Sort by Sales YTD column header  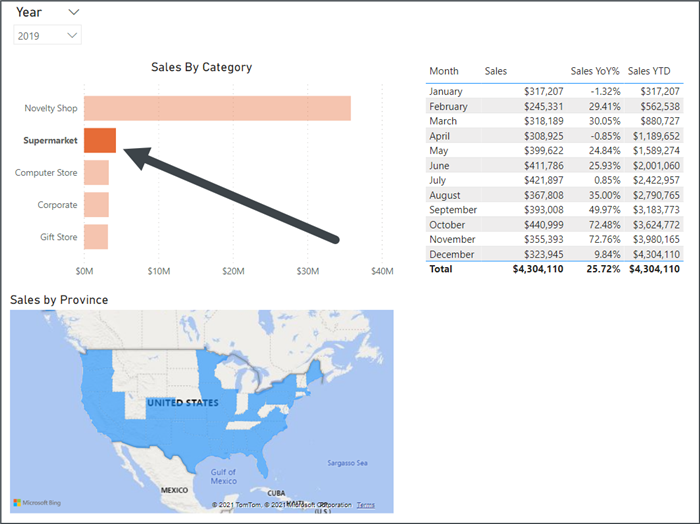tap(654, 71)
